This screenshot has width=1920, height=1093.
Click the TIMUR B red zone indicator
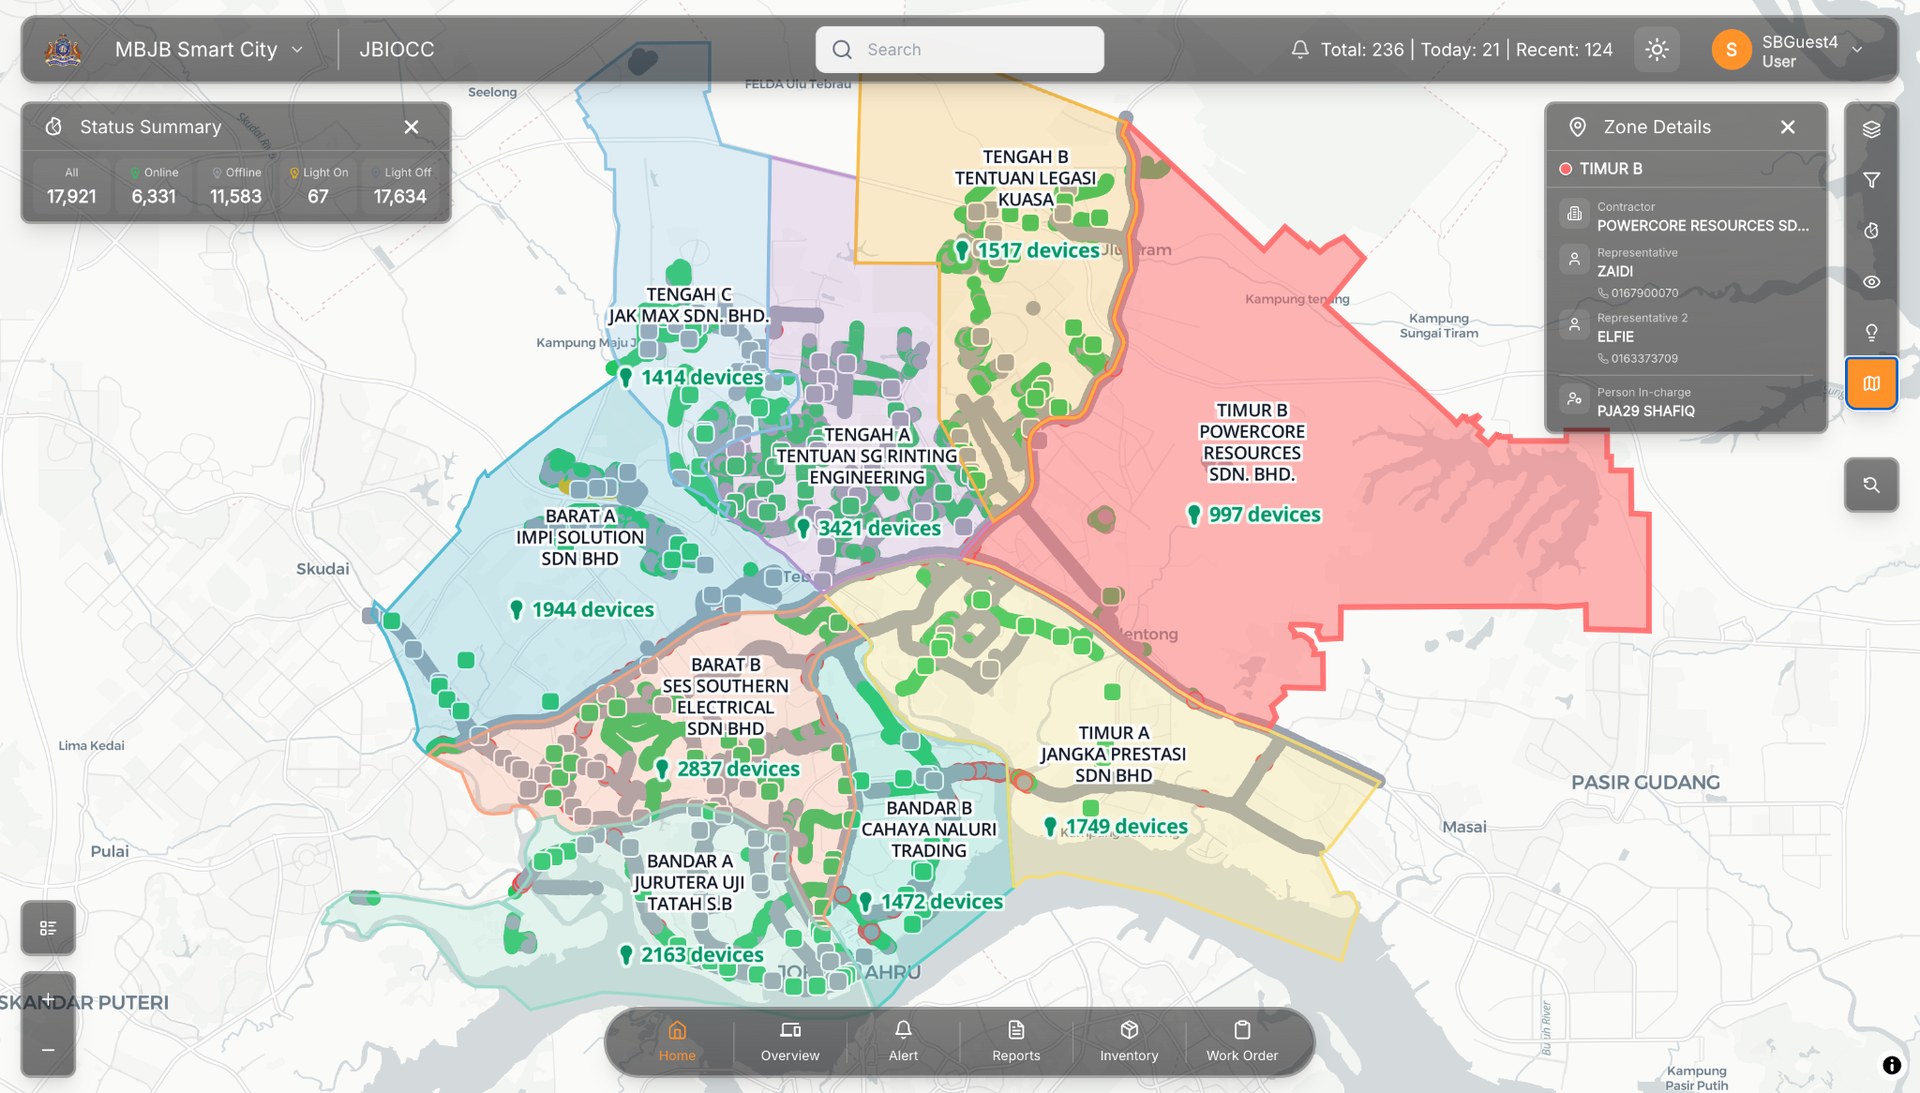coord(1565,169)
